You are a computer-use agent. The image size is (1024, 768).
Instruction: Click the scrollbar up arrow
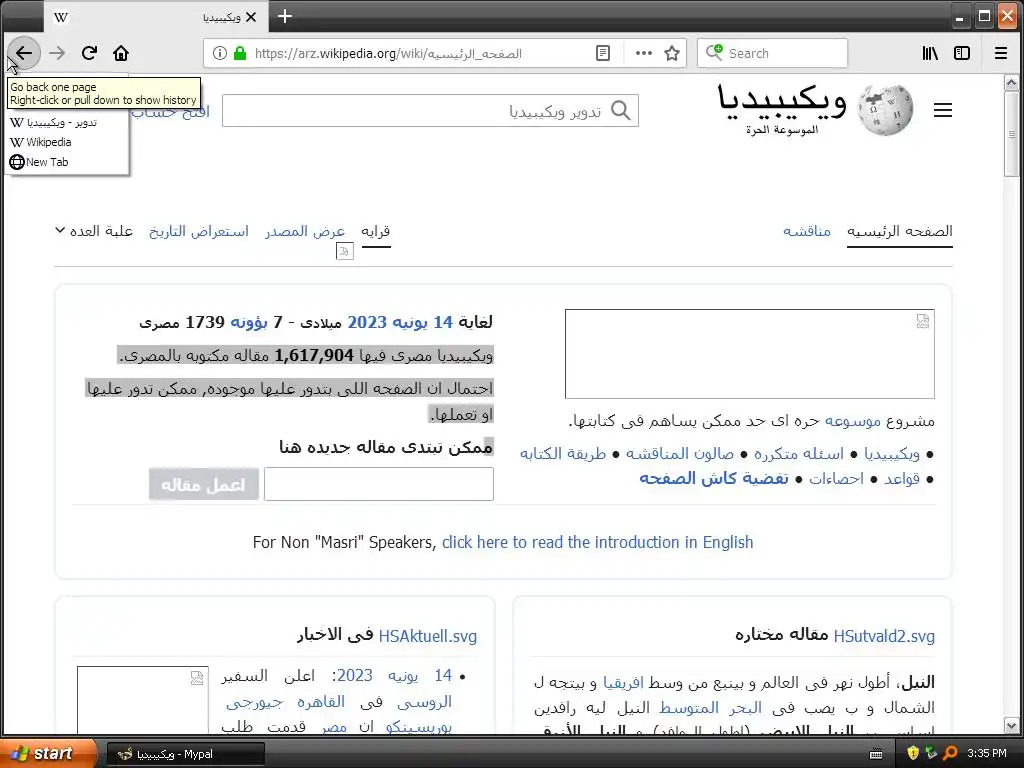click(x=1011, y=83)
